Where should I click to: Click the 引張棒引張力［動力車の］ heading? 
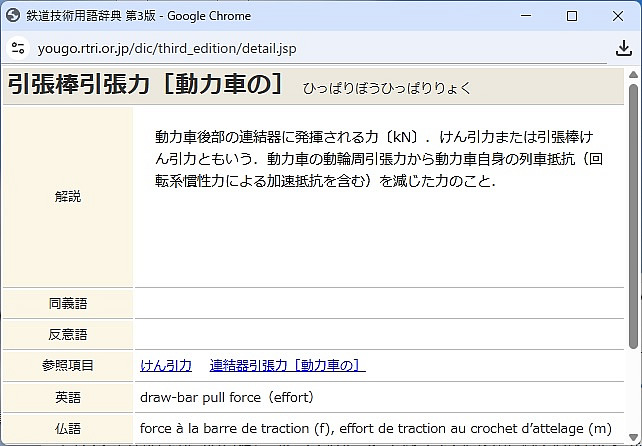coord(147,85)
